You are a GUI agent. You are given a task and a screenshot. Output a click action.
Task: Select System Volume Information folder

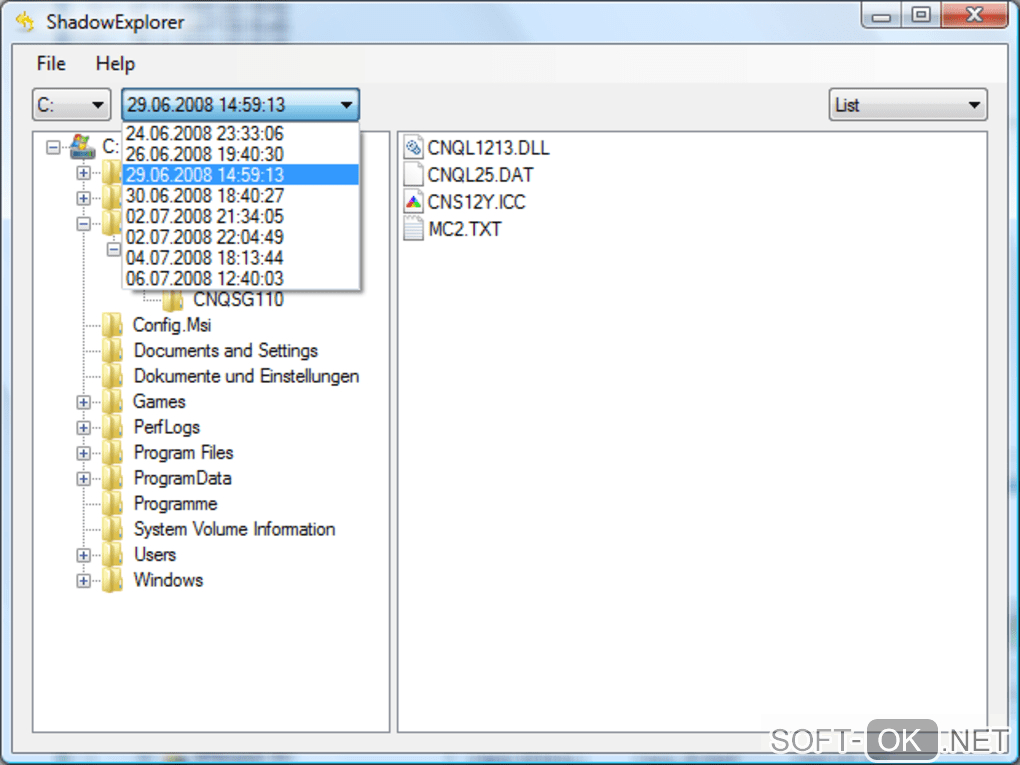point(235,529)
